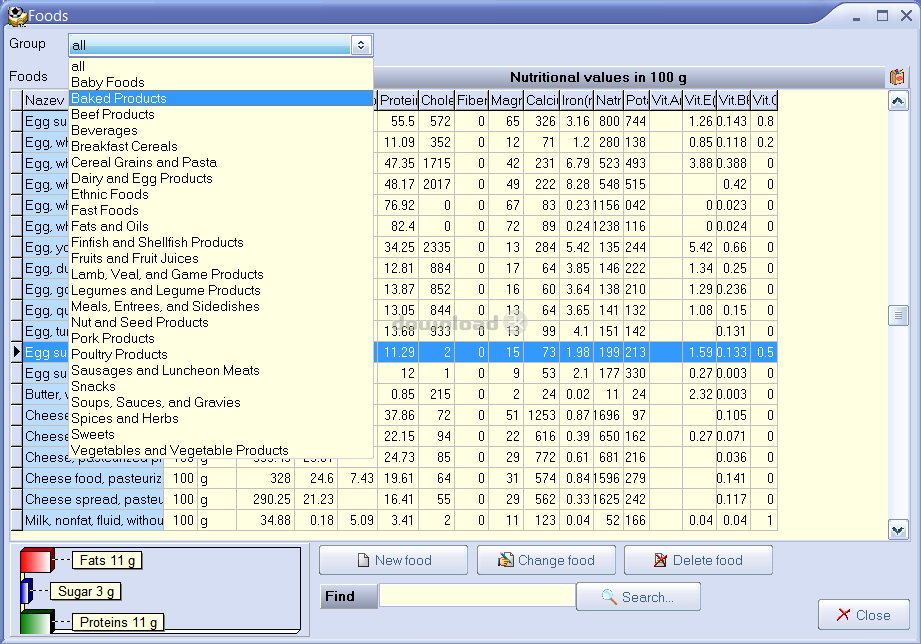This screenshot has height=644, width=921.
Task: Open the Group combo box arrow
Action: coord(361,45)
